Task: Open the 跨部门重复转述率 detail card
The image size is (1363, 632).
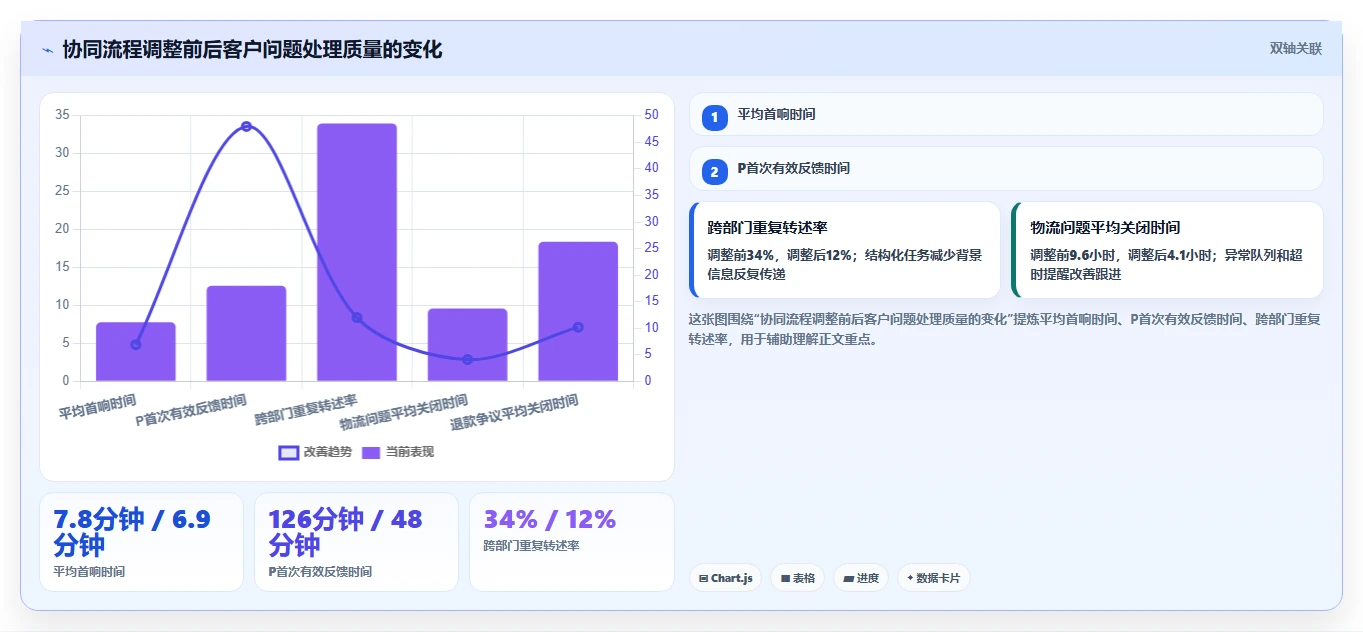Action: click(845, 250)
